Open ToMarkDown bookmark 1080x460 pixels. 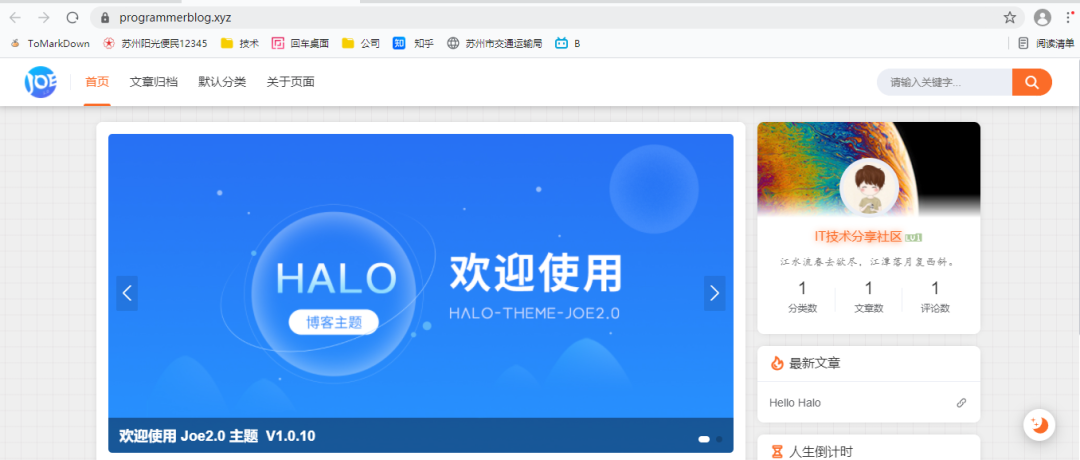(50, 43)
